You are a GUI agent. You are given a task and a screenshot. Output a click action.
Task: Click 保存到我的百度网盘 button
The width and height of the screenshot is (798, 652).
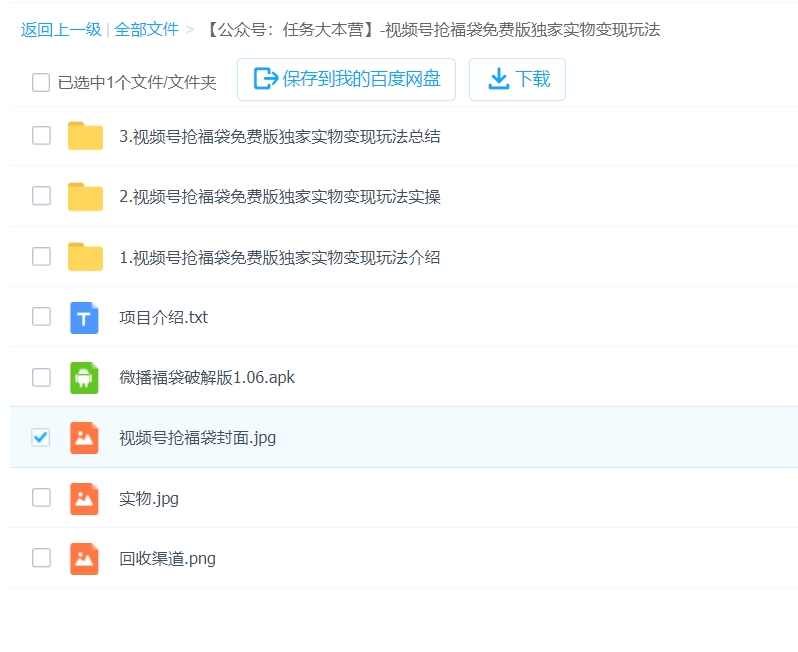(346, 79)
